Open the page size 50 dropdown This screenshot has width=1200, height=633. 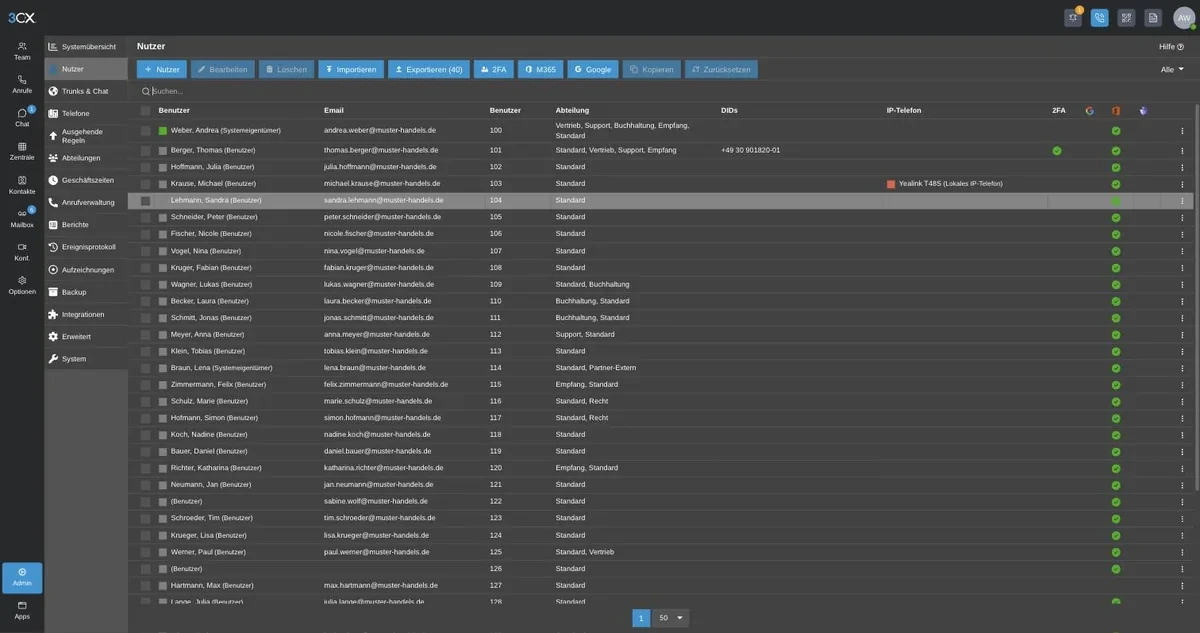(x=671, y=618)
